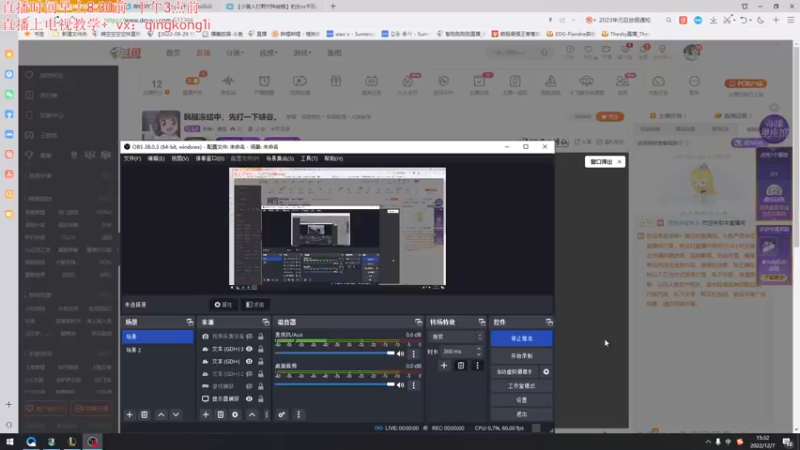This screenshot has width=800, height=450.
Task: Open advanced audio properties gears icon in mixer
Action: coord(282,415)
